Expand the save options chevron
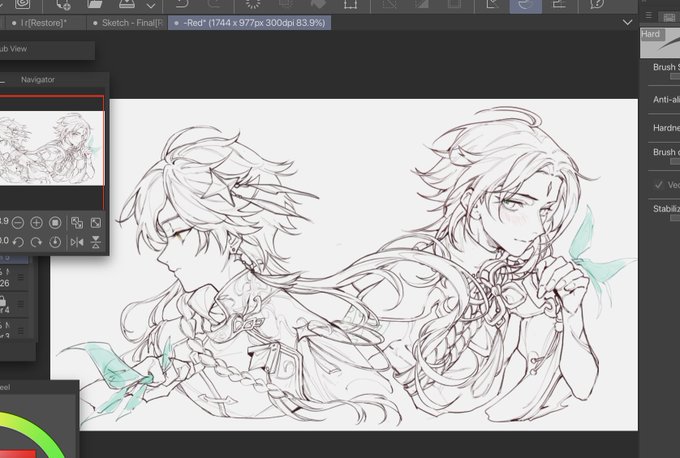Image resolution: width=680 pixels, height=458 pixels. pos(151,6)
